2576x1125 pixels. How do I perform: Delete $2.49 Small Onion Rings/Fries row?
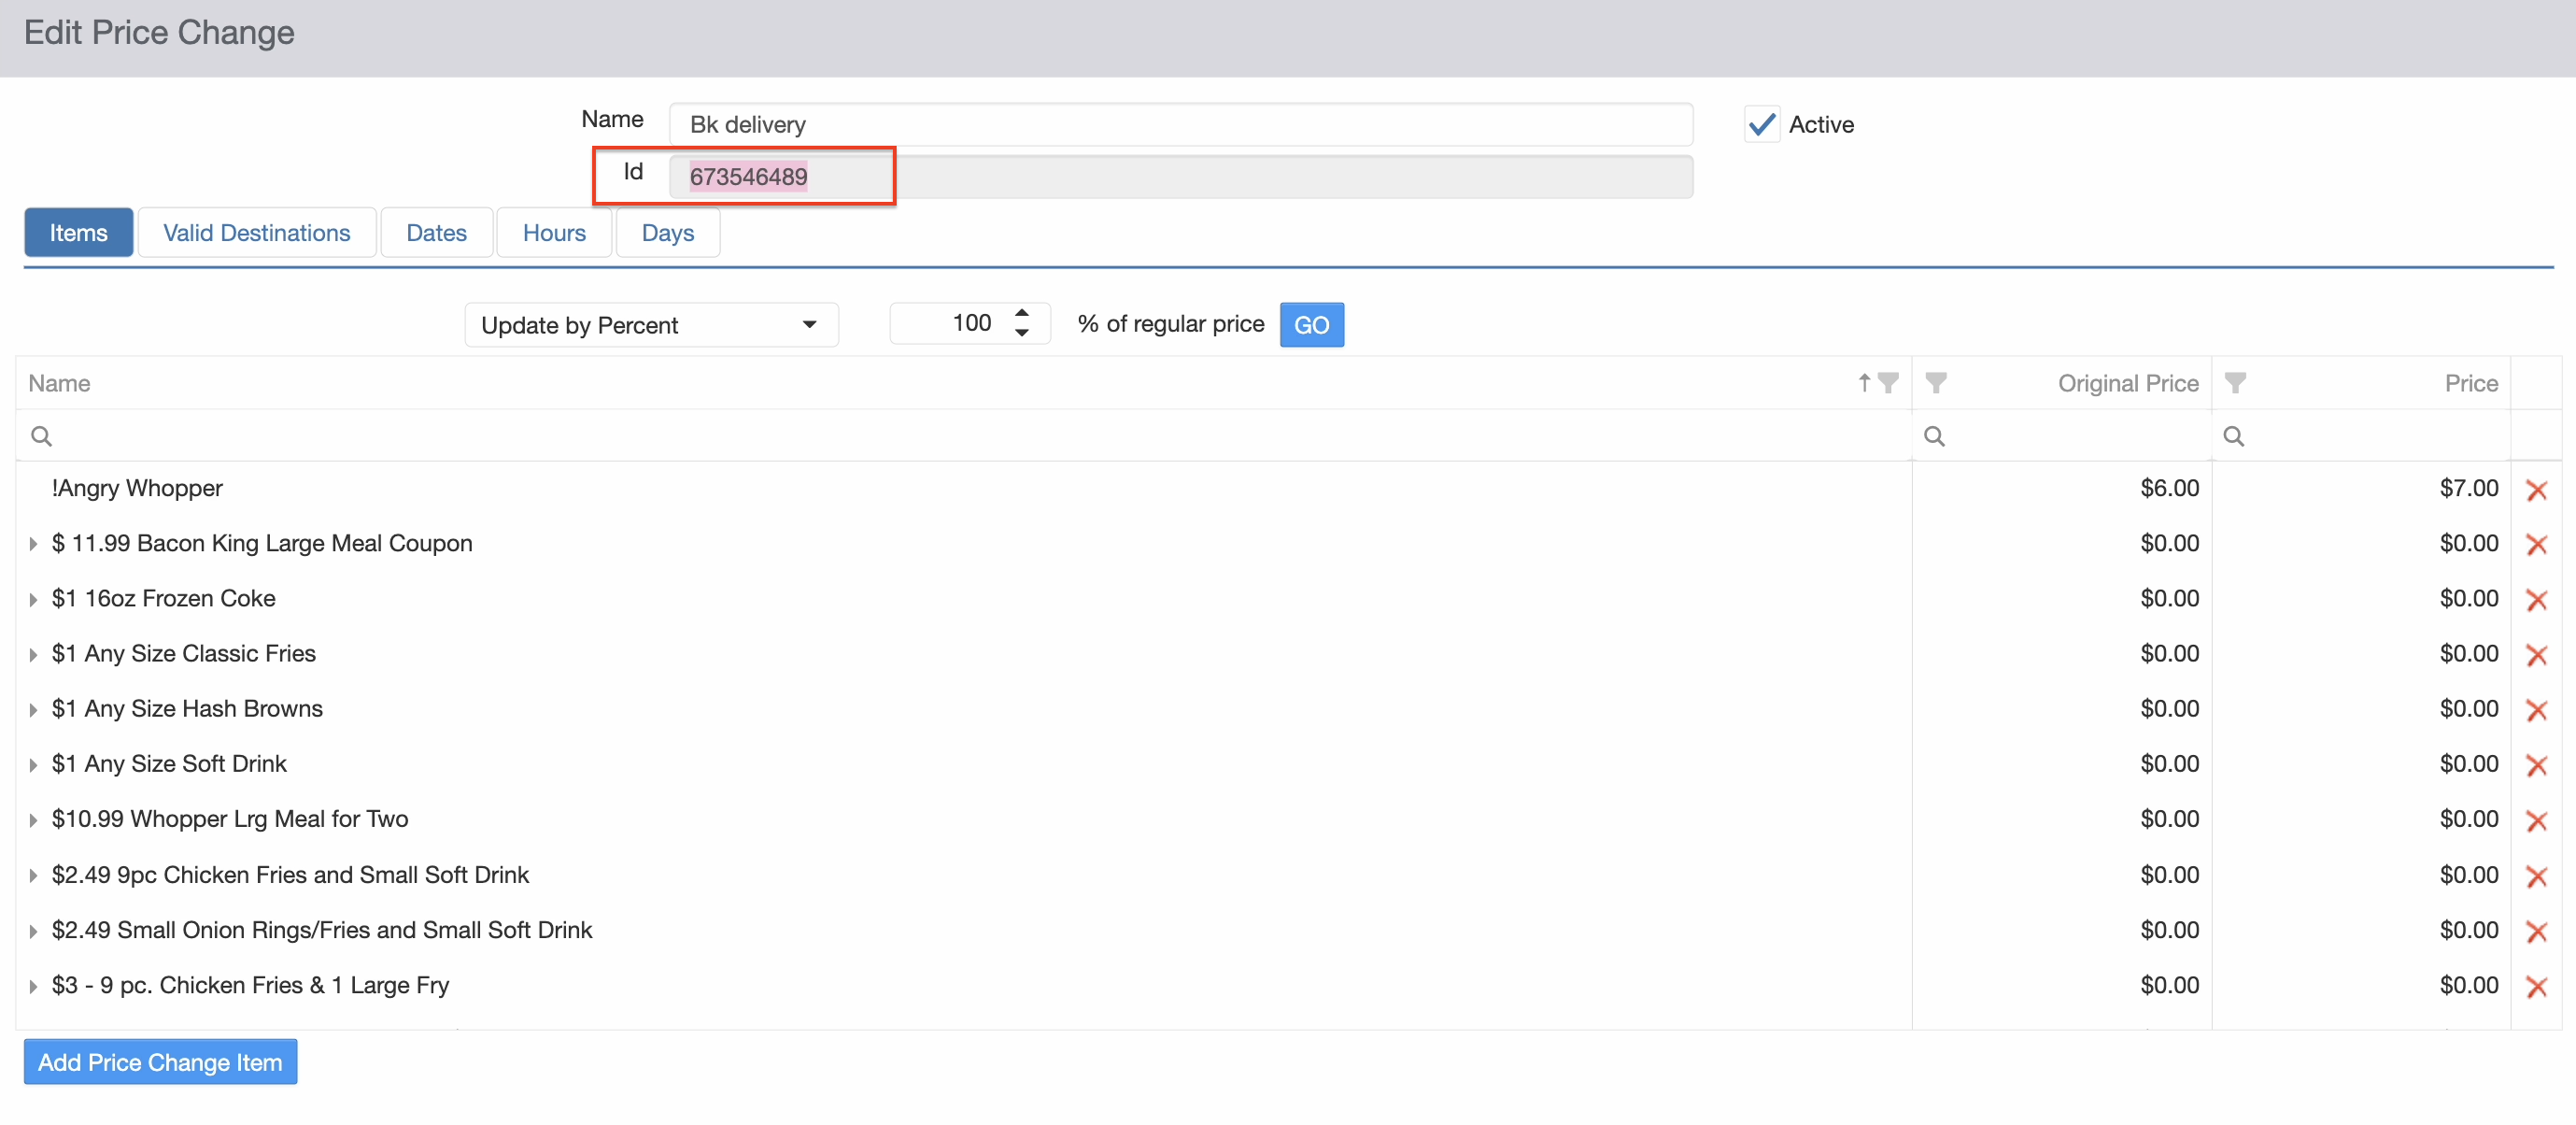[x=2536, y=932]
